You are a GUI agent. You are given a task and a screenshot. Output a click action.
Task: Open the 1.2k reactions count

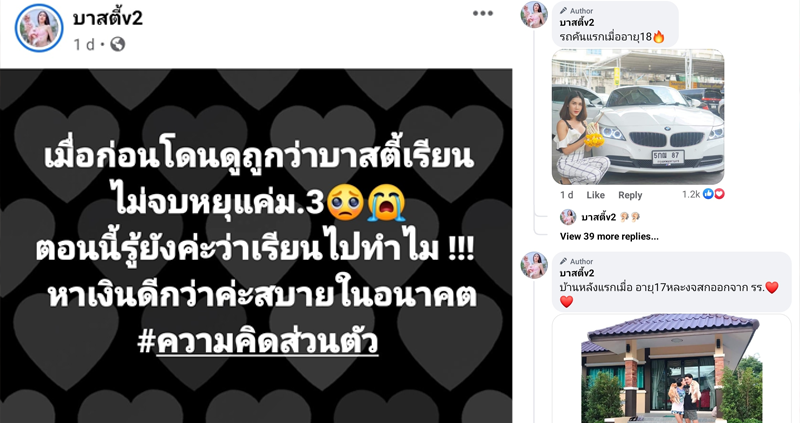691,194
